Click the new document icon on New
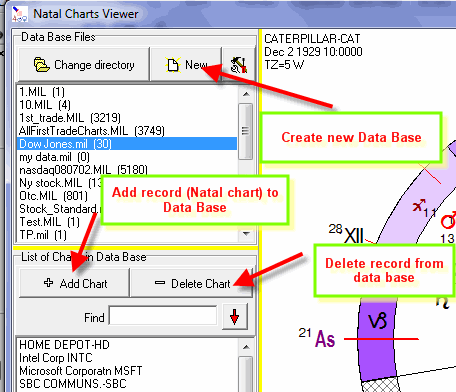Image resolution: width=456 pixels, height=392 pixels. click(x=173, y=64)
